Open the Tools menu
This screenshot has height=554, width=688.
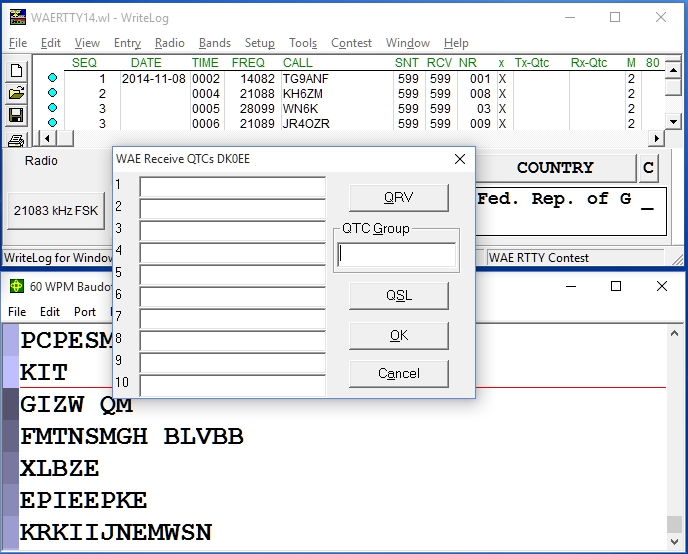(x=303, y=43)
